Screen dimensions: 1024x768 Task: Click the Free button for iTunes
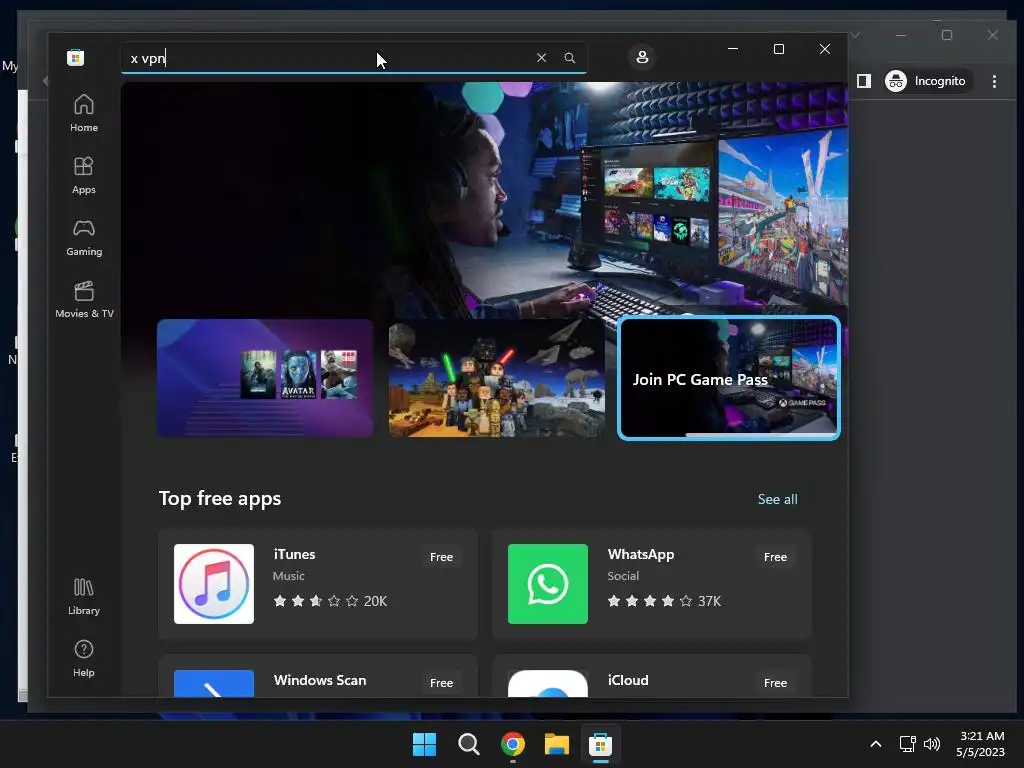tap(441, 557)
